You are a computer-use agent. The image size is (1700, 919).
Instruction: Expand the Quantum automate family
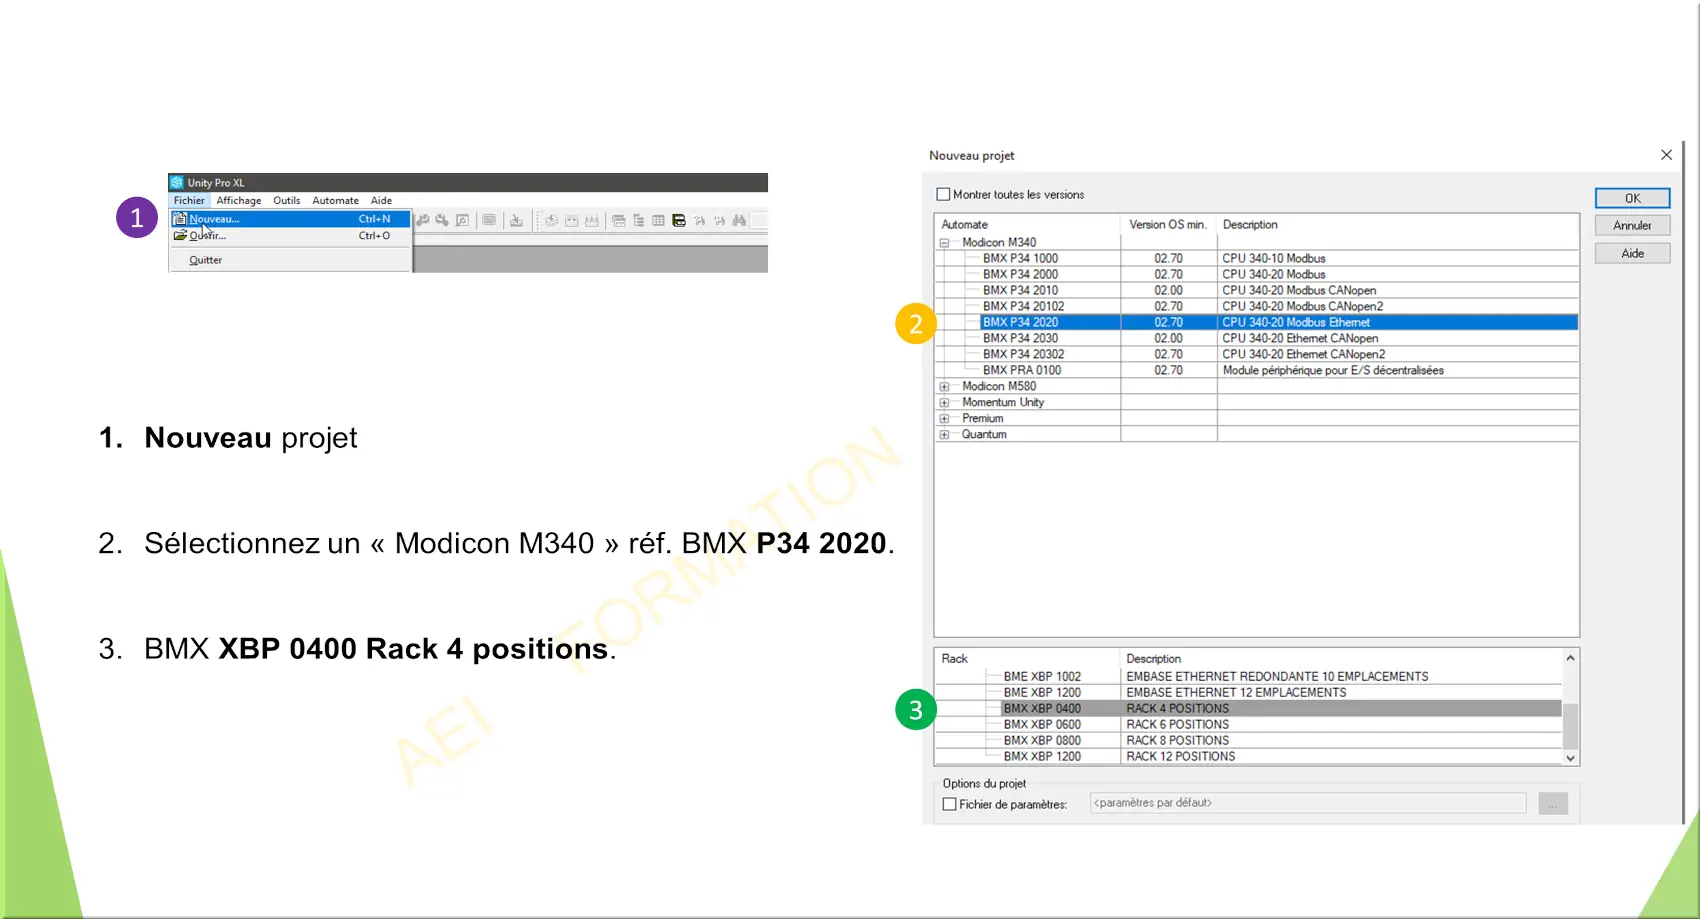[x=944, y=435]
